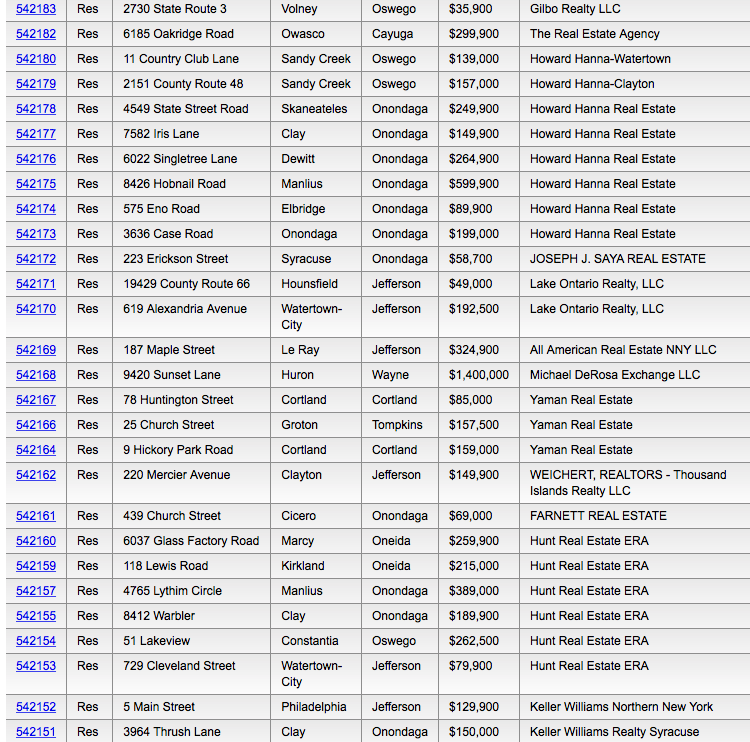The width and height of the screenshot is (750, 742).
Task: Select address 8426 Hobnail Road
Action: pos(174,184)
